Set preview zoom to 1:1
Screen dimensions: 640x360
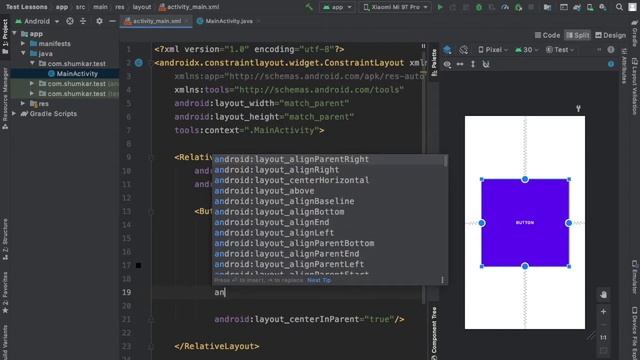tap(603, 338)
